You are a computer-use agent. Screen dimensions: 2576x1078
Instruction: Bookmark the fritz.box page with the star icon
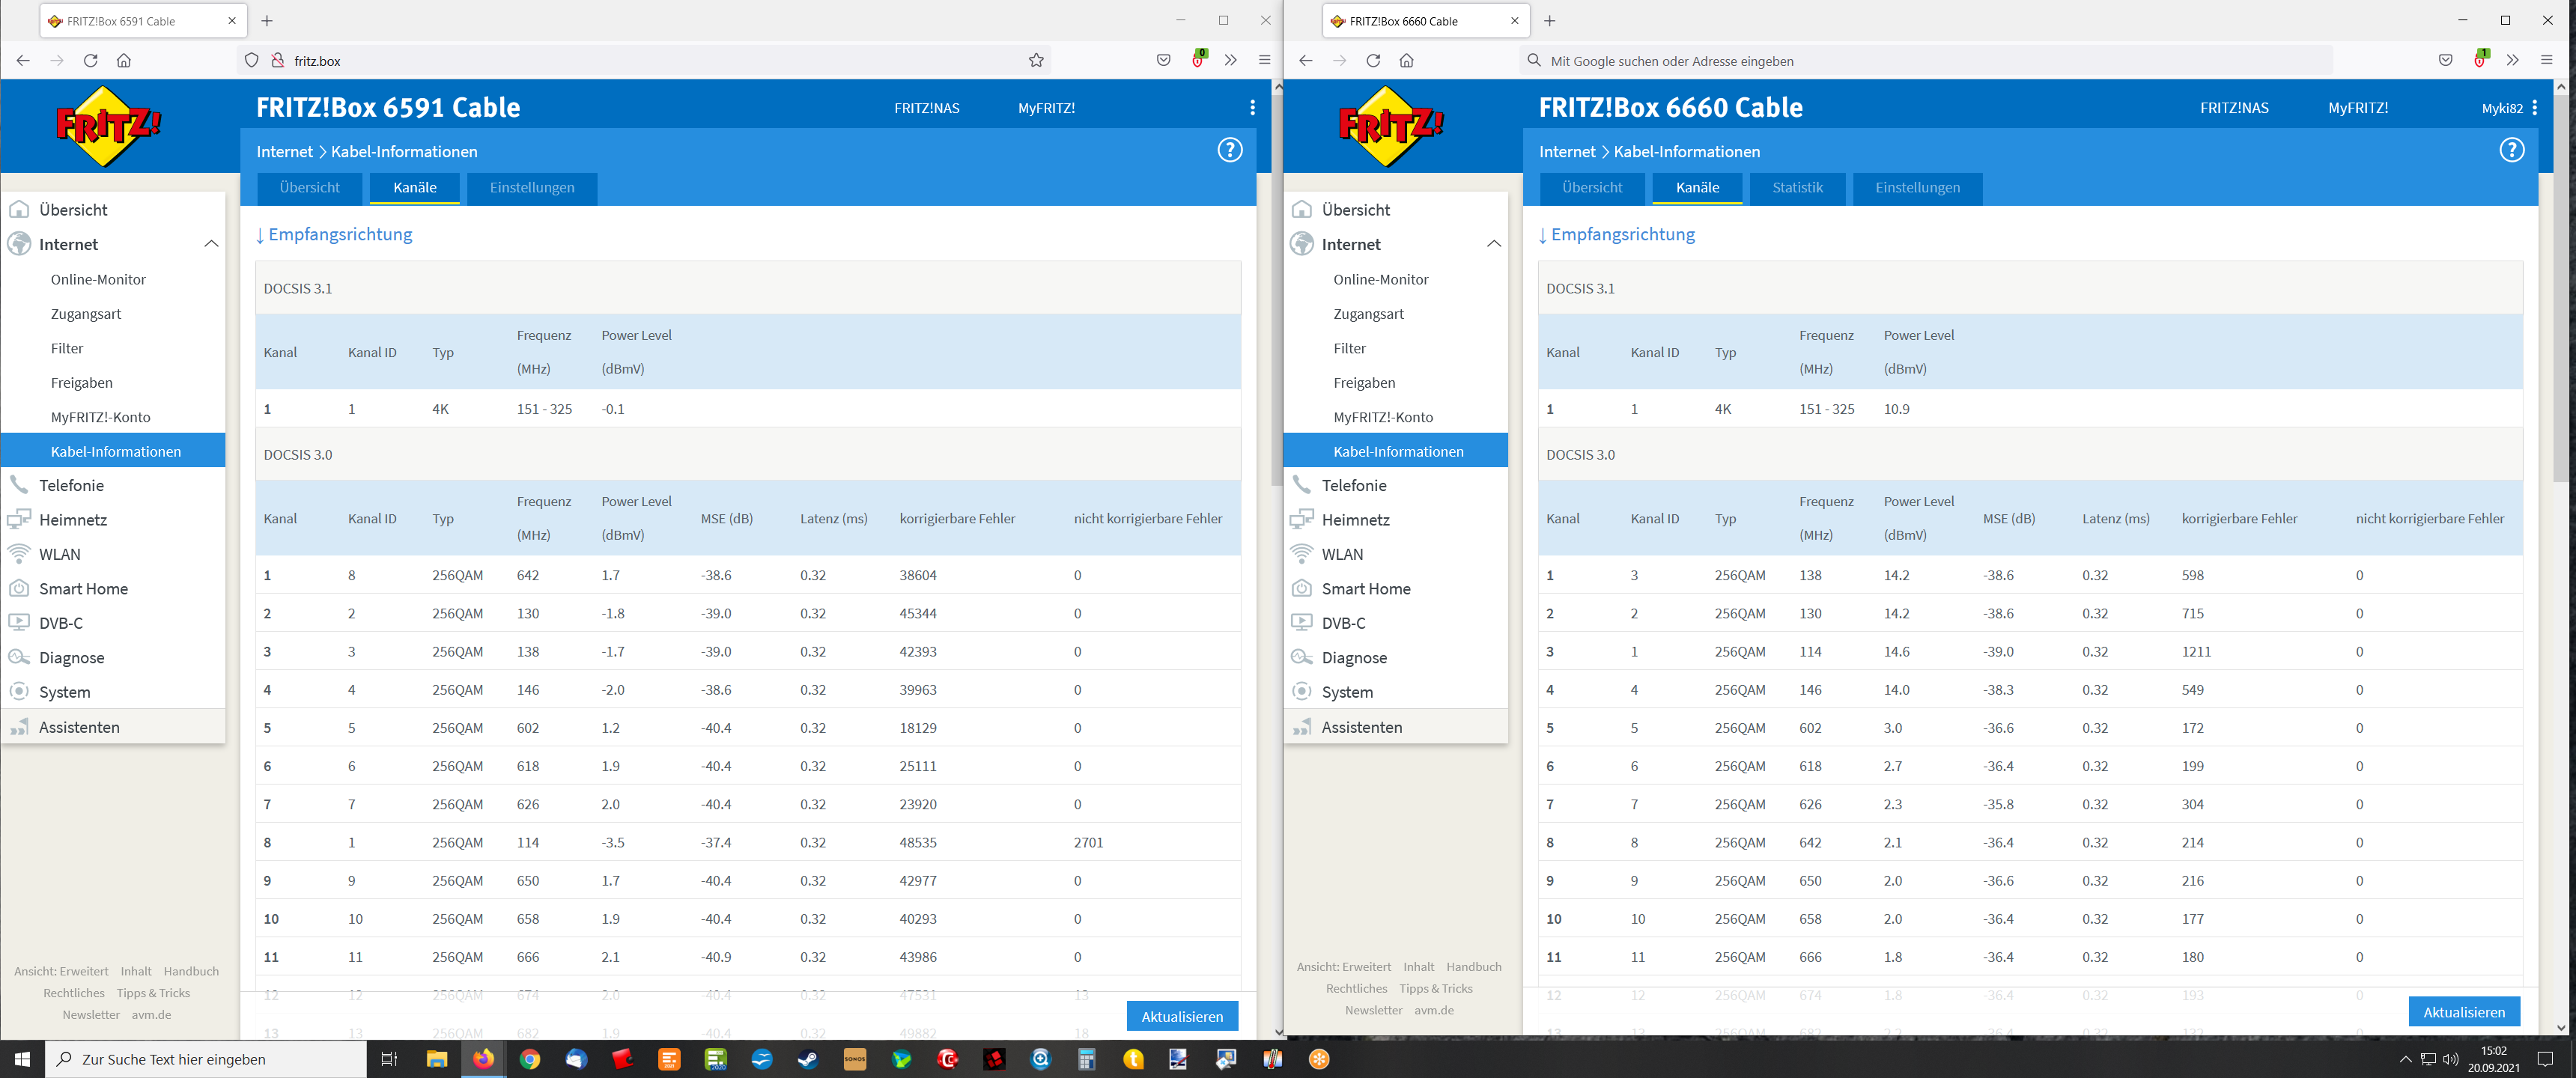(x=1036, y=61)
